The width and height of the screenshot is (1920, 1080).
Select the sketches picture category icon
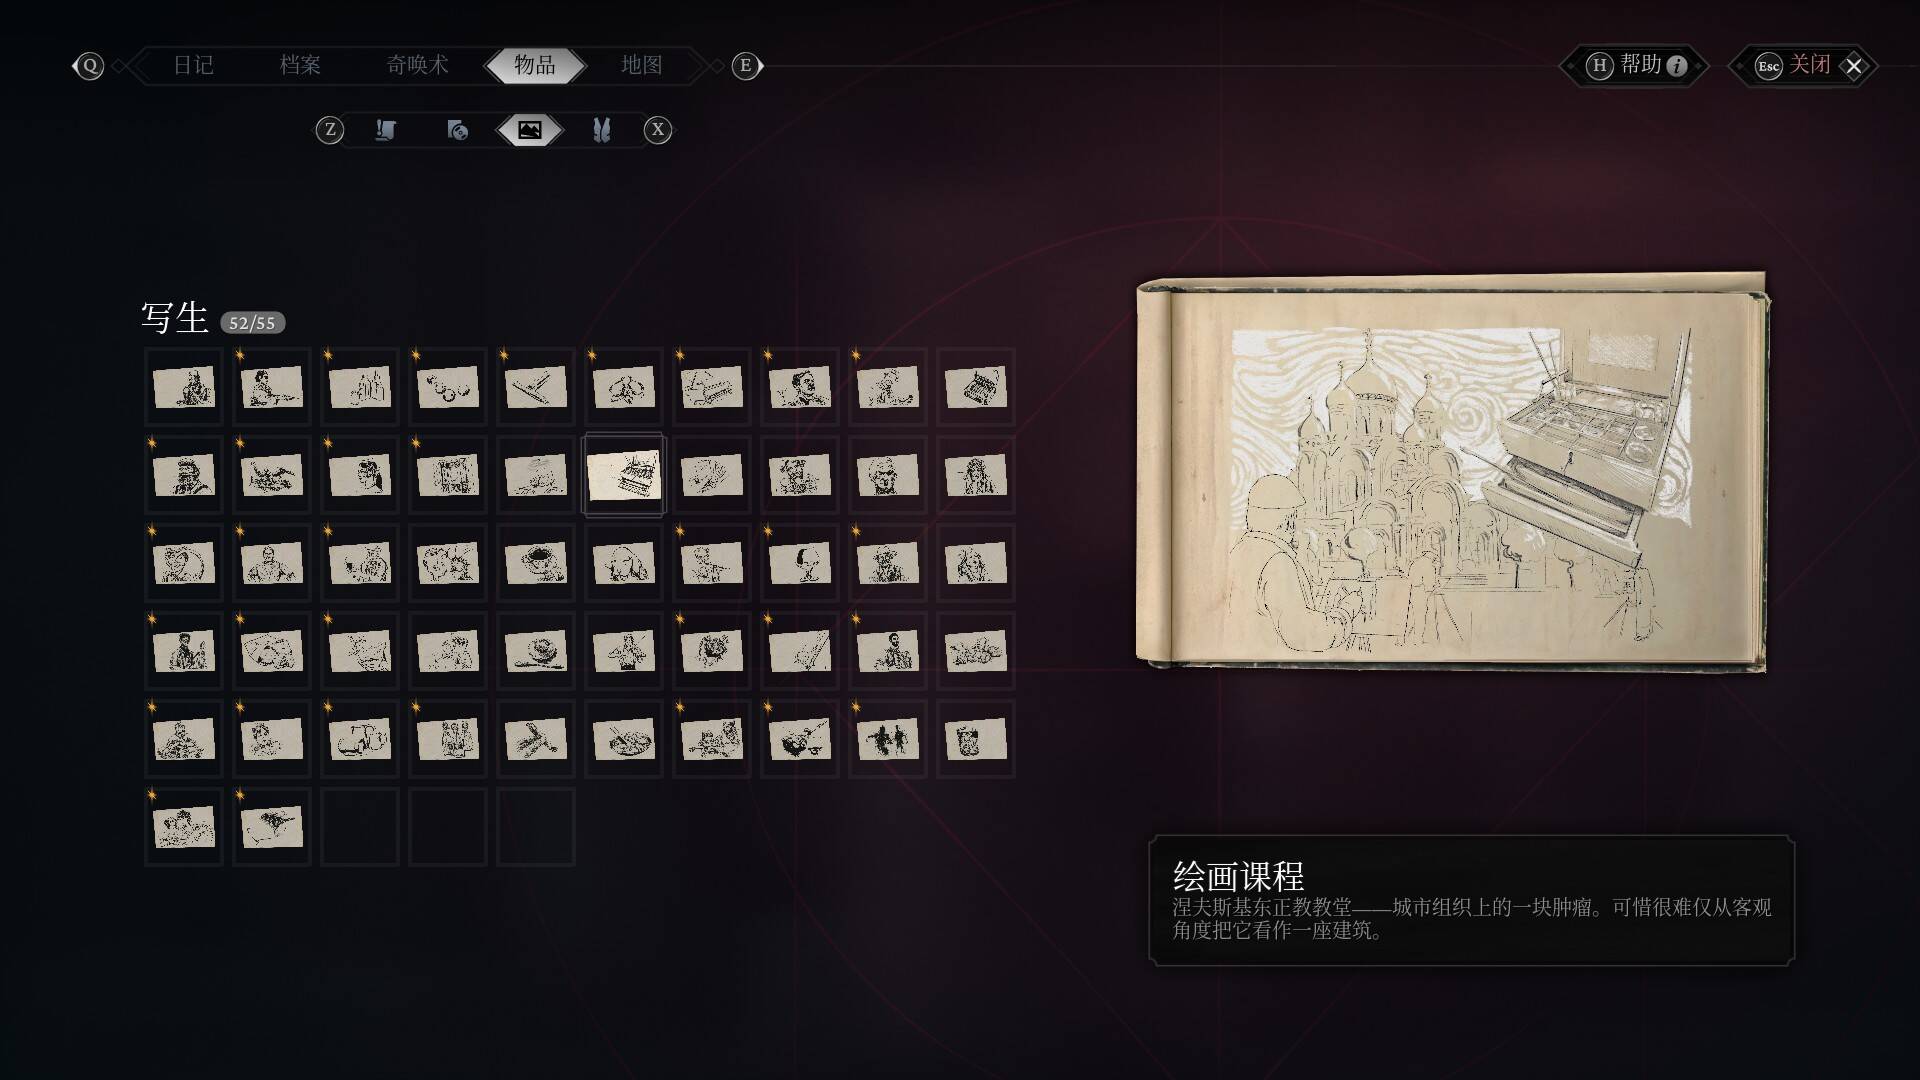tap(530, 130)
